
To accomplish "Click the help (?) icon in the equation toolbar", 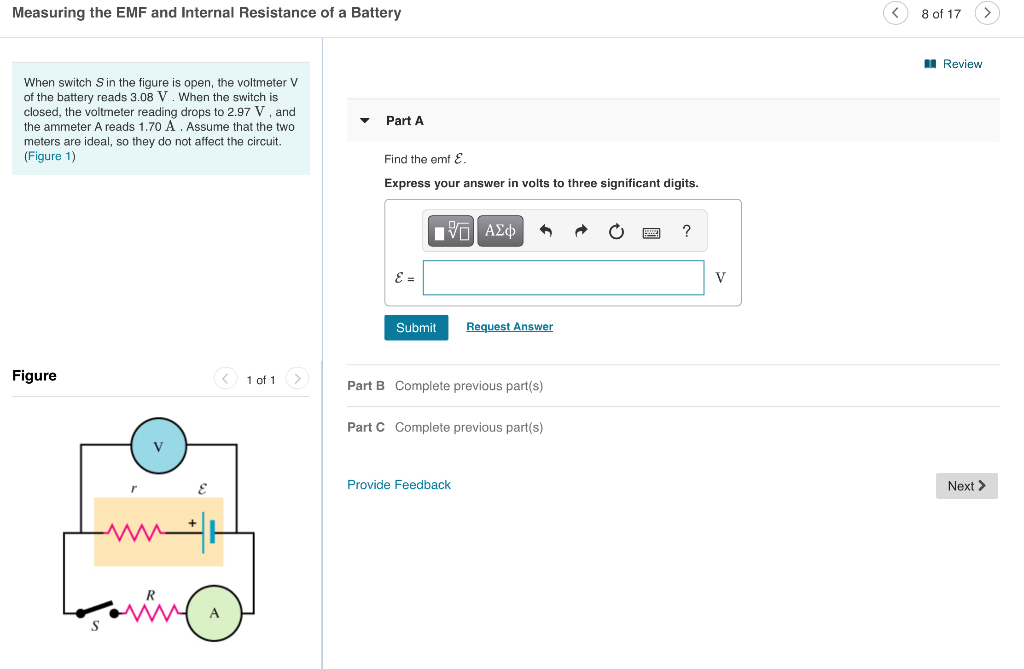I will point(686,231).
